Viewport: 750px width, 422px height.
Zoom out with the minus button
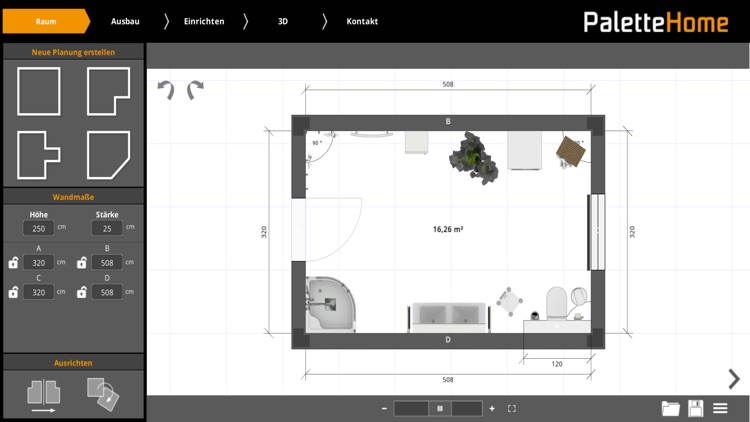[384, 408]
